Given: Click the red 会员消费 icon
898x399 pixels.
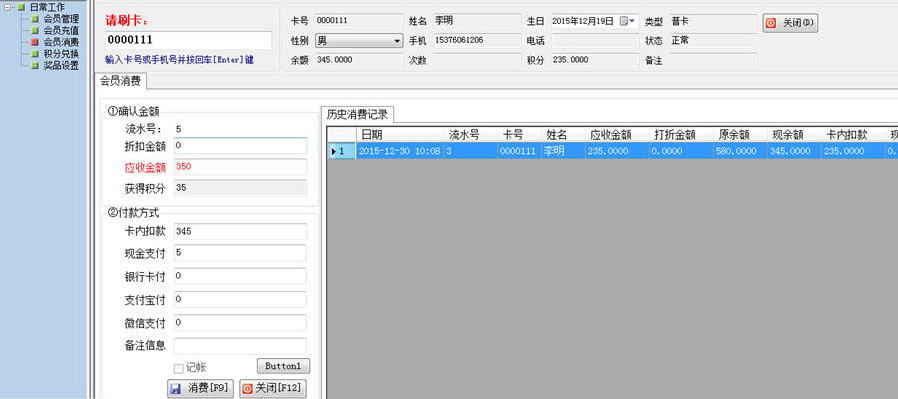Looking at the screenshot, I should point(35,42).
